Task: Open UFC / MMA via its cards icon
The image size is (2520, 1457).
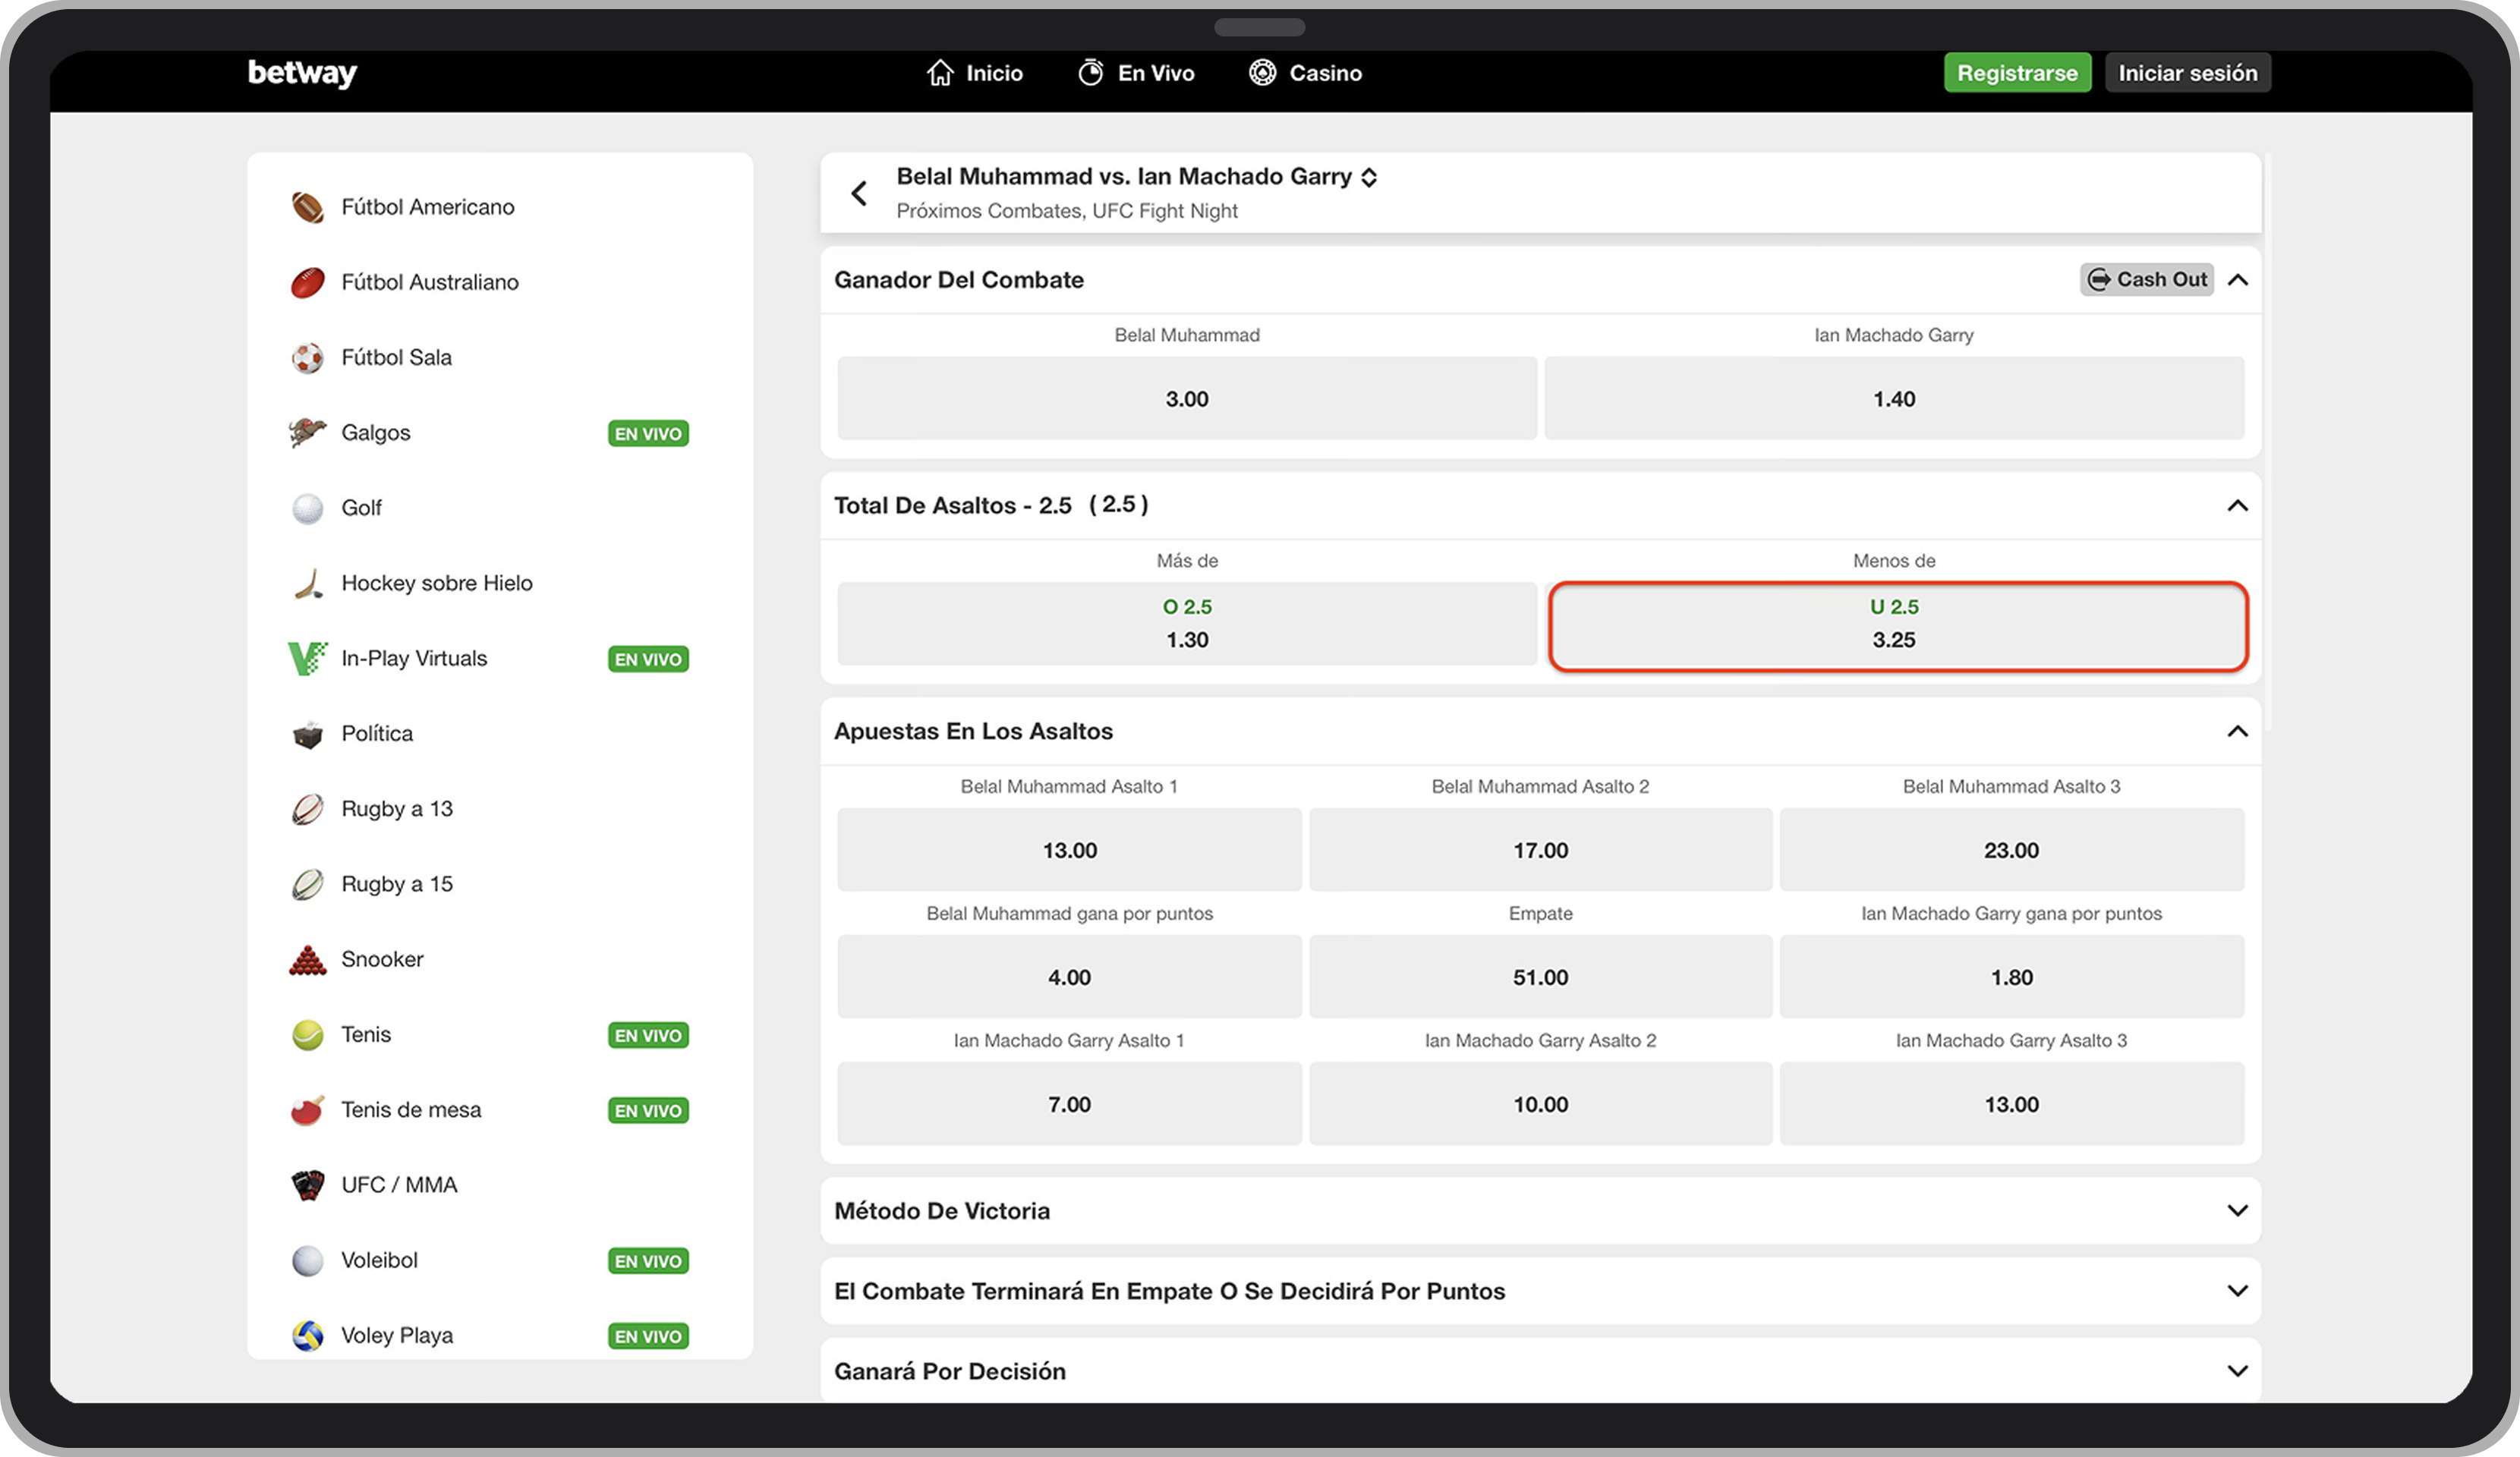Action: 307,1184
